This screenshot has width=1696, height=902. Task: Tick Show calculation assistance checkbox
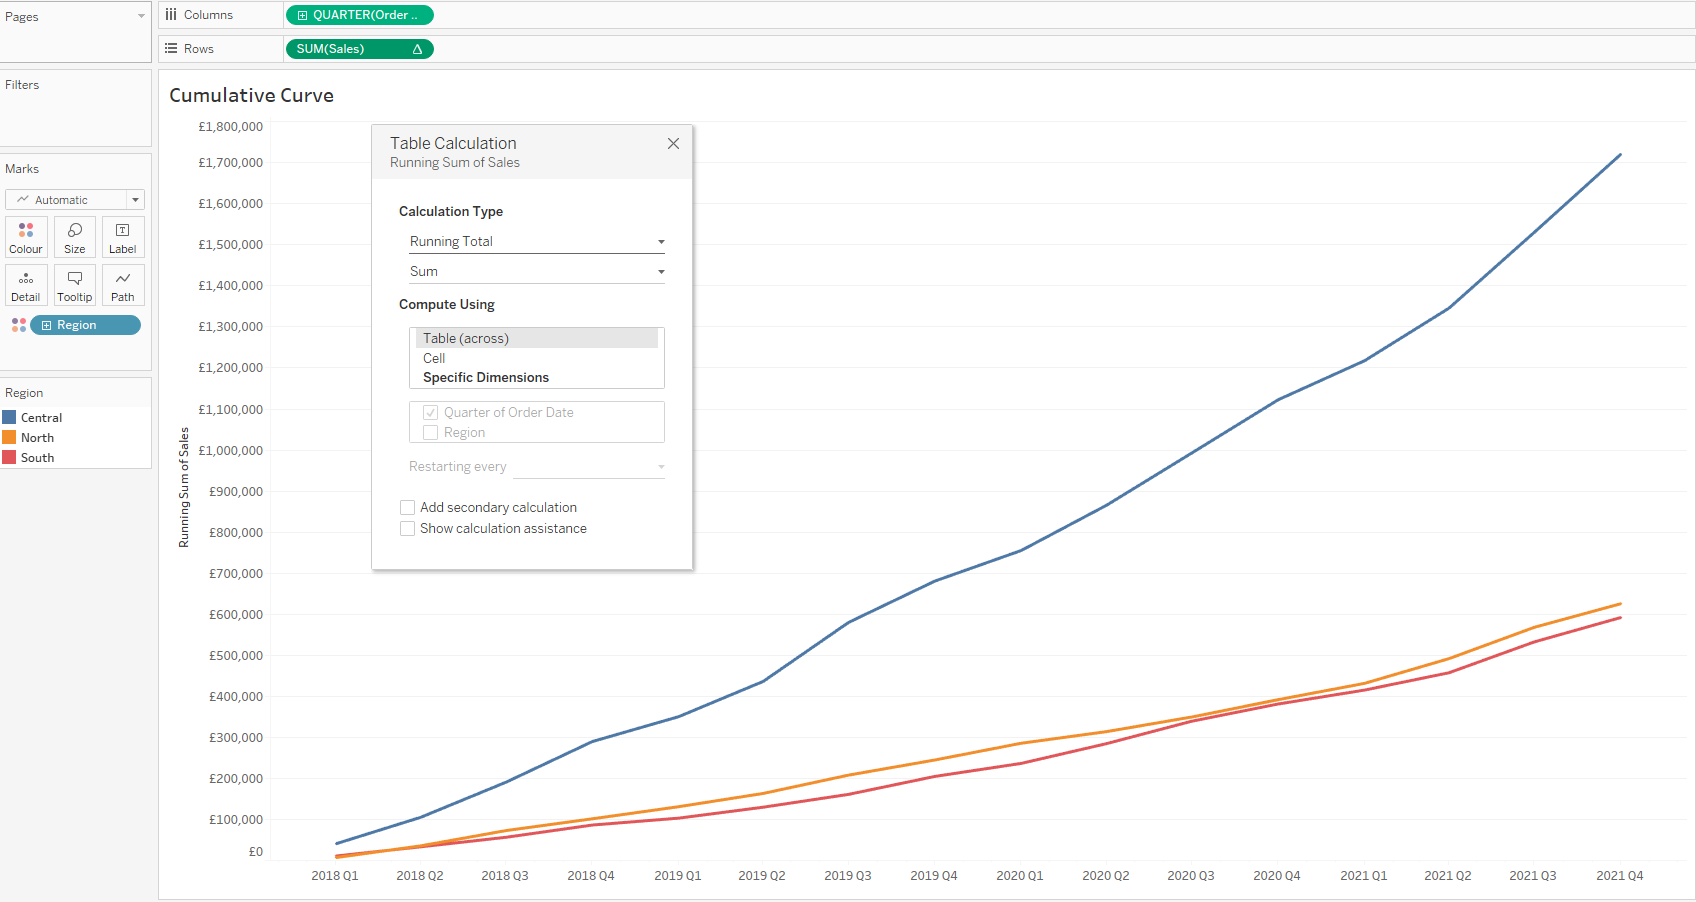(x=408, y=529)
